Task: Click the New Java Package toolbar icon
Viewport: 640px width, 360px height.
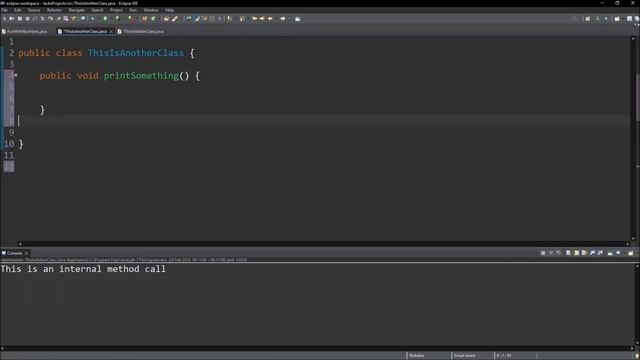Action: tap(144, 19)
